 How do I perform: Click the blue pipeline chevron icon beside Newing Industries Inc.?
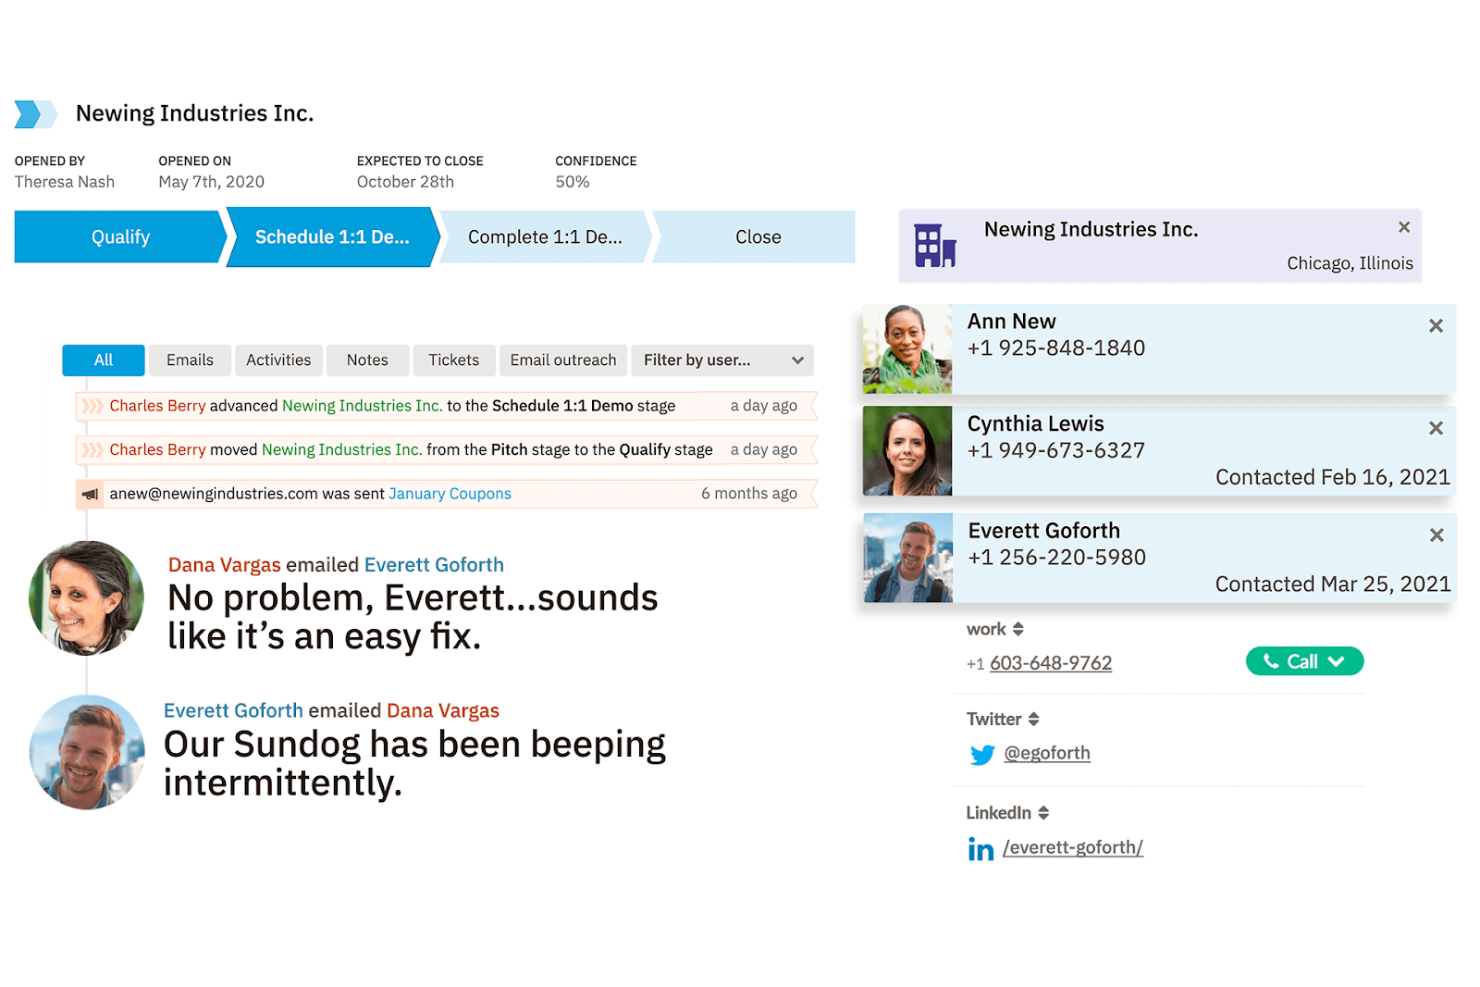point(36,114)
